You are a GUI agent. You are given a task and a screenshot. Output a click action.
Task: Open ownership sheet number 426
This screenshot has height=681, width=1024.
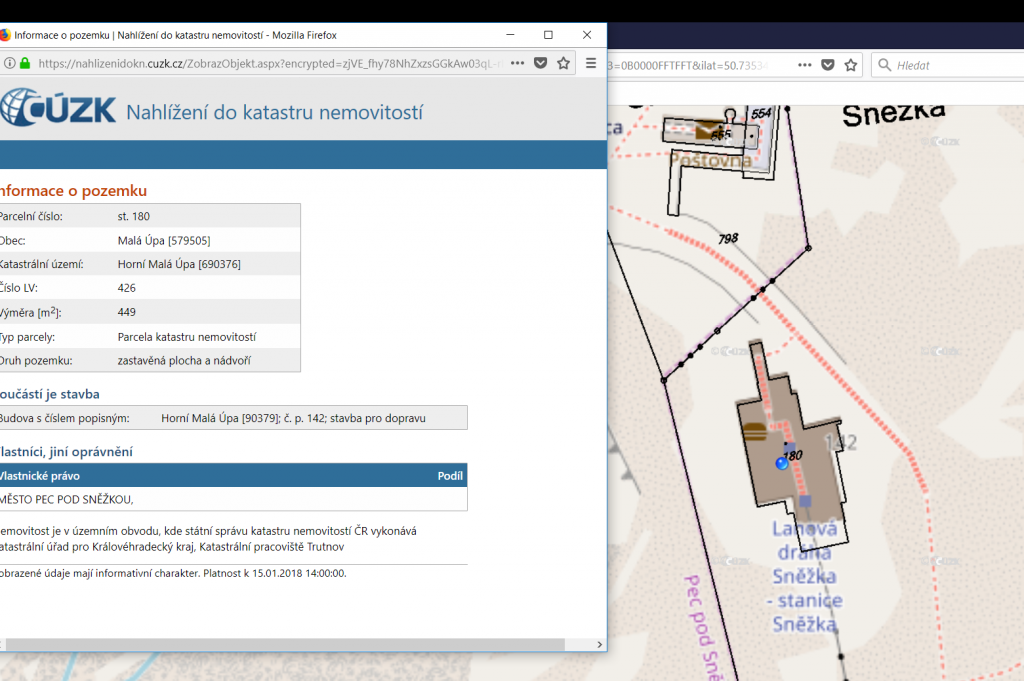click(x=126, y=288)
